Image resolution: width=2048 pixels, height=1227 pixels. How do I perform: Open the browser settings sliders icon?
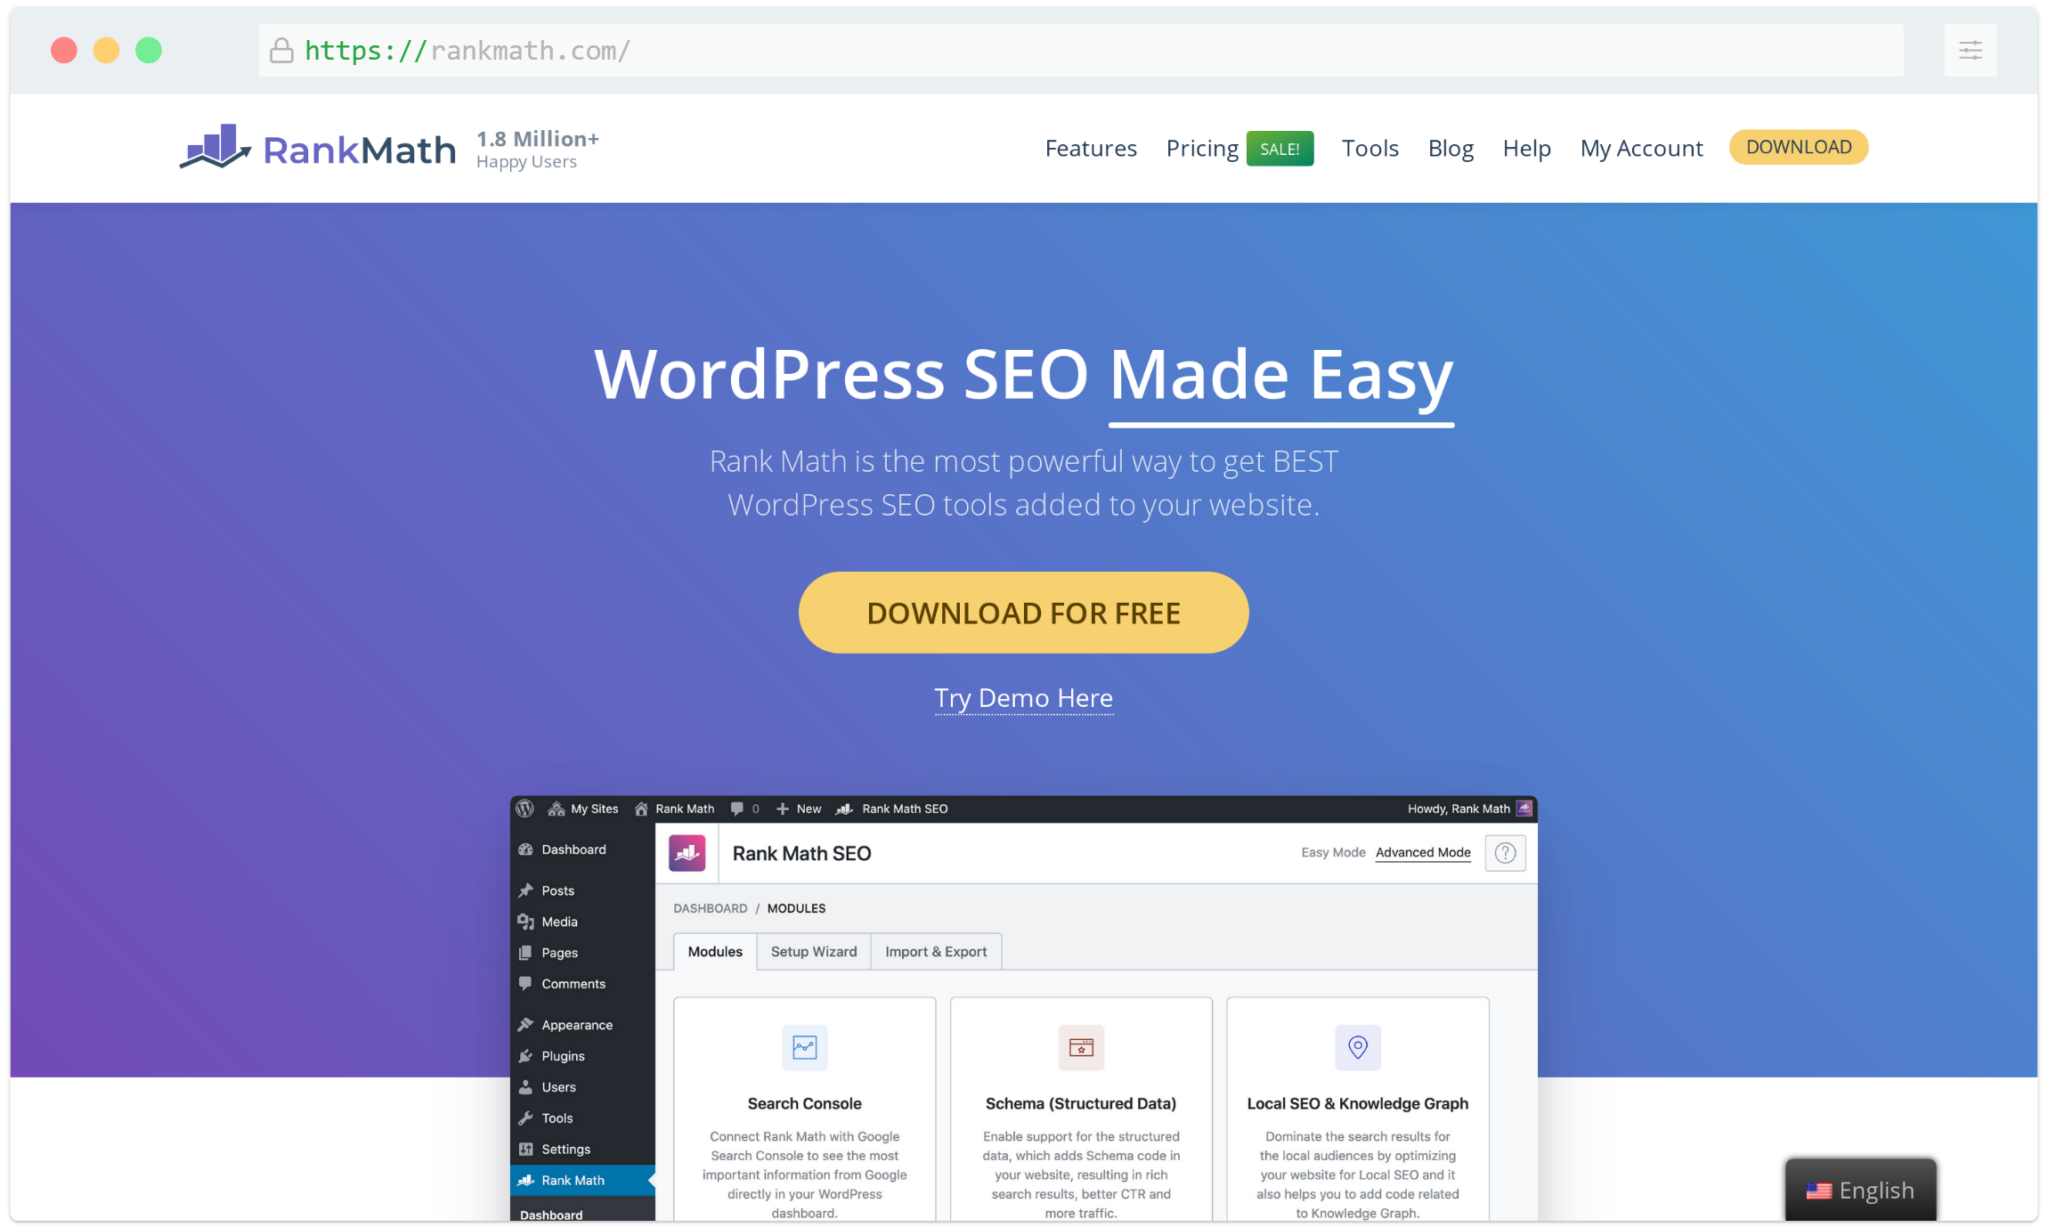tap(1970, 50)
